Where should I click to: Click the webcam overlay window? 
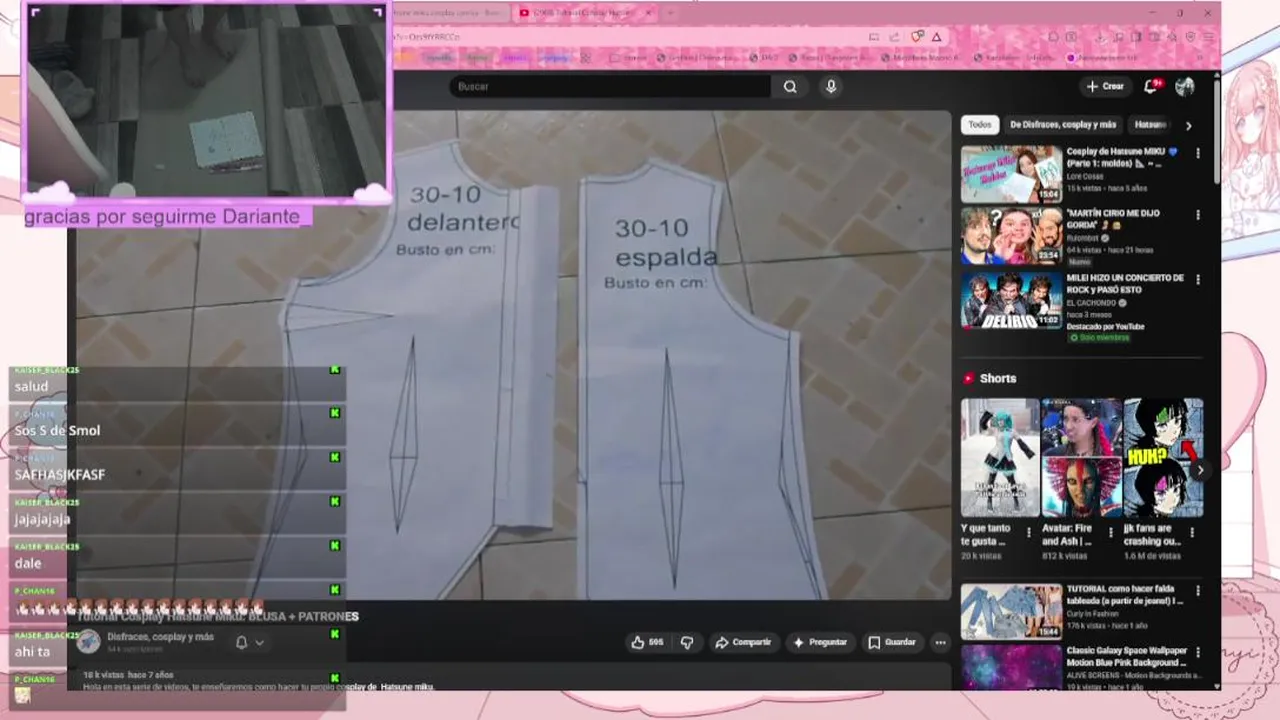click(206, 100)
